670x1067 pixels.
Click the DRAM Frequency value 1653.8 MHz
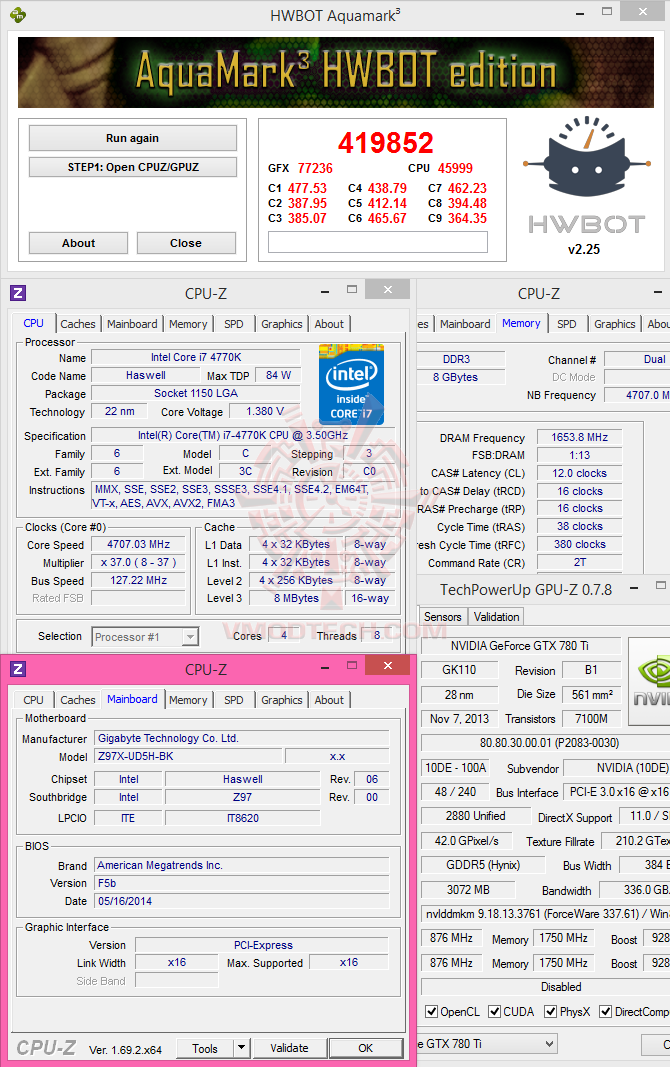click(x=580, y=438)
